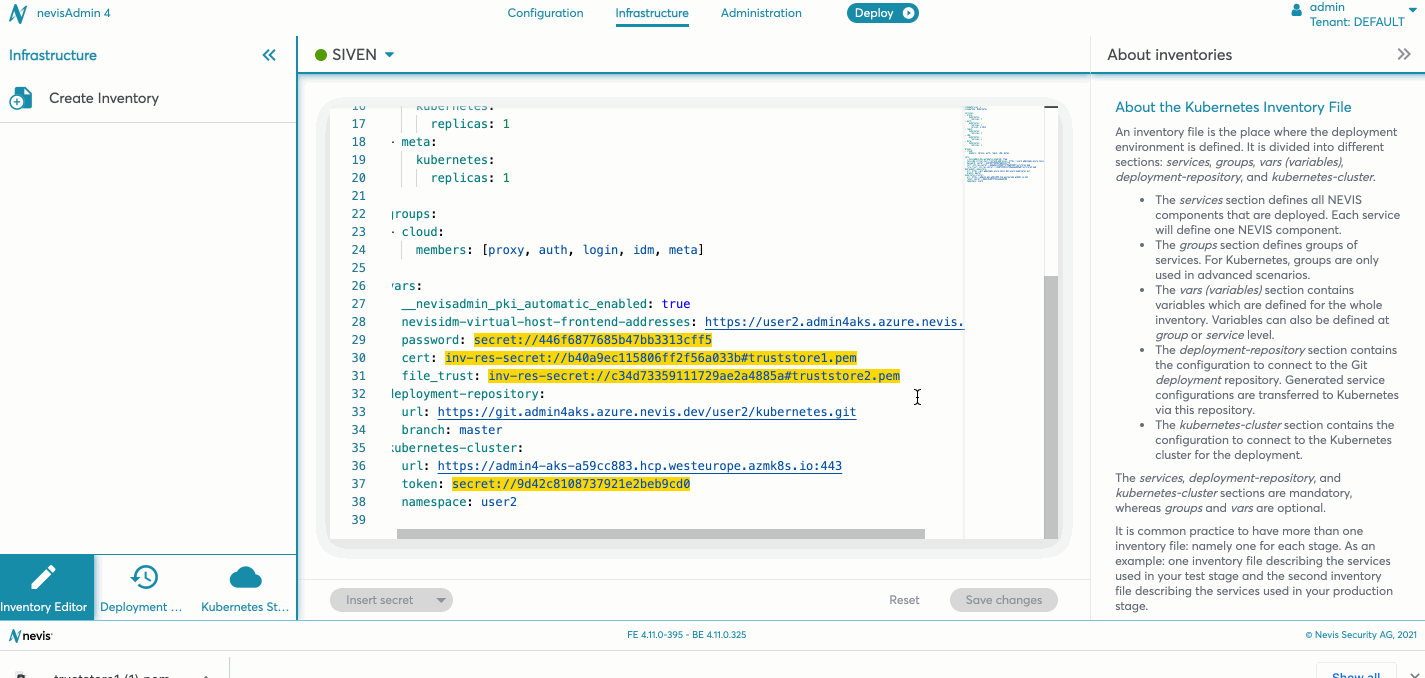Click the 'branch: master' line
Screen dimensions: 1425x678
point(452,430)
